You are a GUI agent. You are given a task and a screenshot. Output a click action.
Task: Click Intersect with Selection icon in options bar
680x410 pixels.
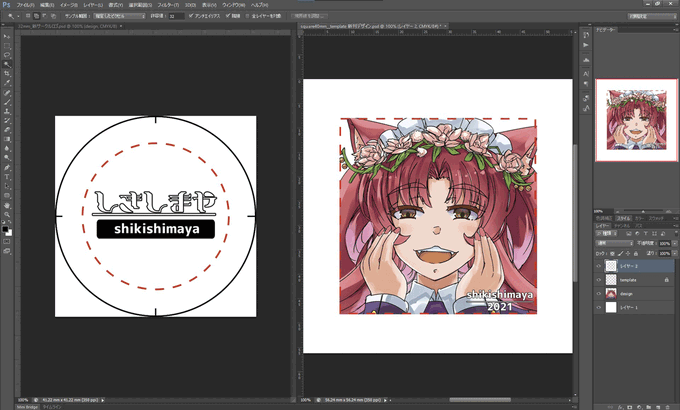(x=53, y=16)
